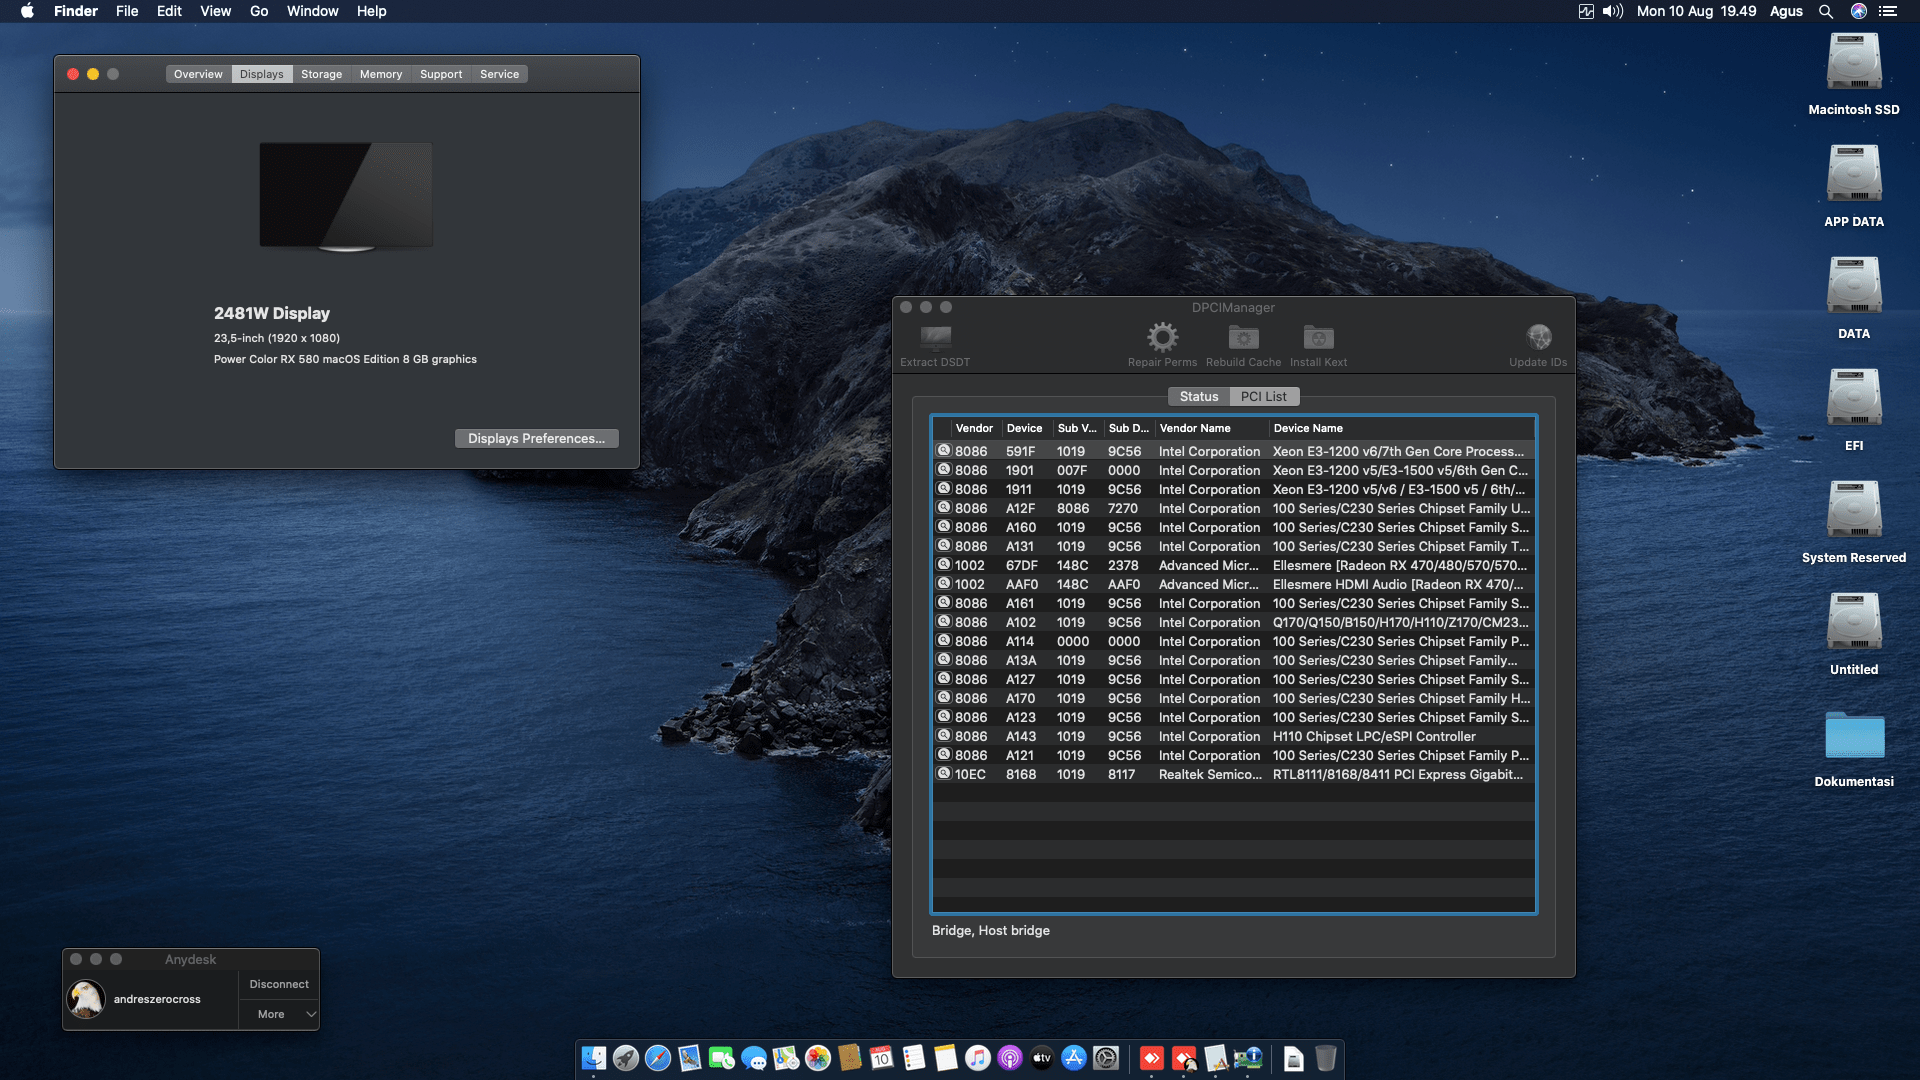
Task: Open the APP DATA drive icon
Action: coord(1854,174)
